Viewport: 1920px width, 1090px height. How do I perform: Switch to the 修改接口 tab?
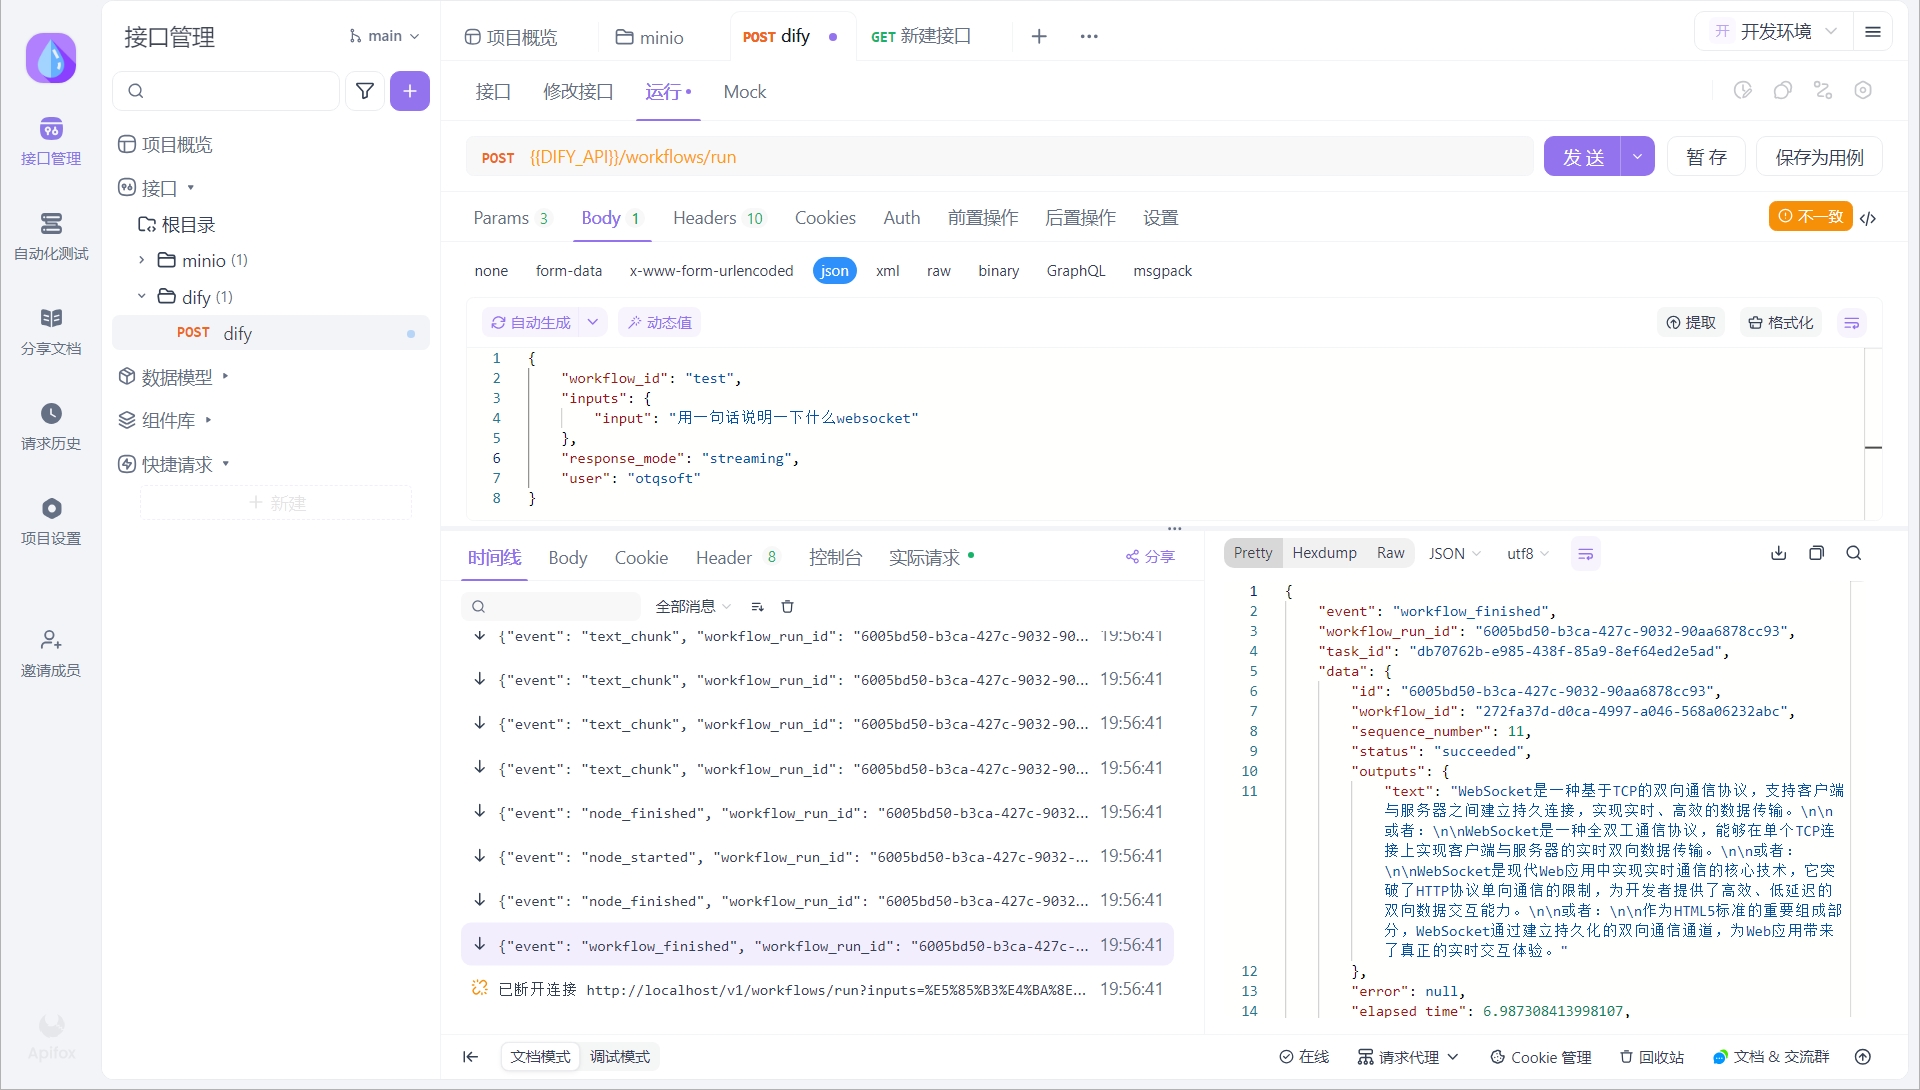pyautogui.click(x=578, y=91)
